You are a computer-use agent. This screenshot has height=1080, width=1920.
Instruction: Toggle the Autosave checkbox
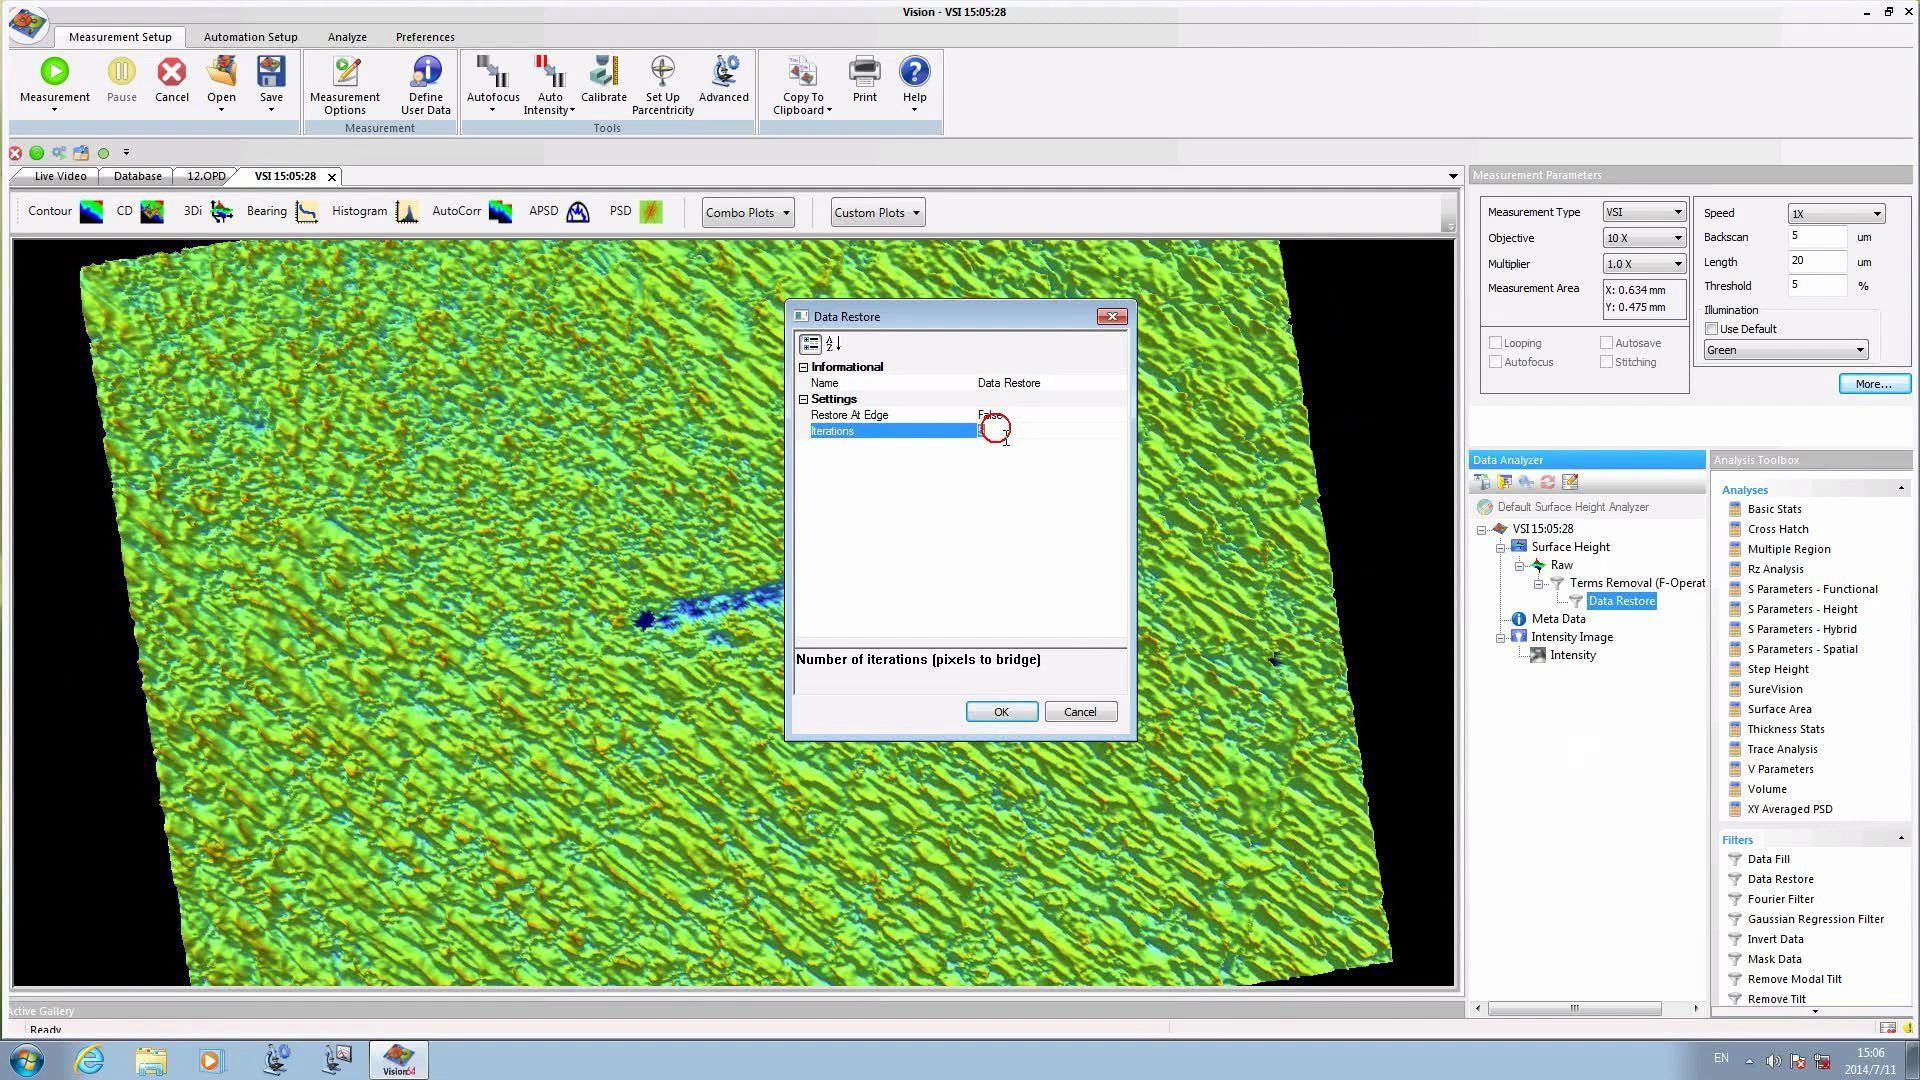point(1607,343)
